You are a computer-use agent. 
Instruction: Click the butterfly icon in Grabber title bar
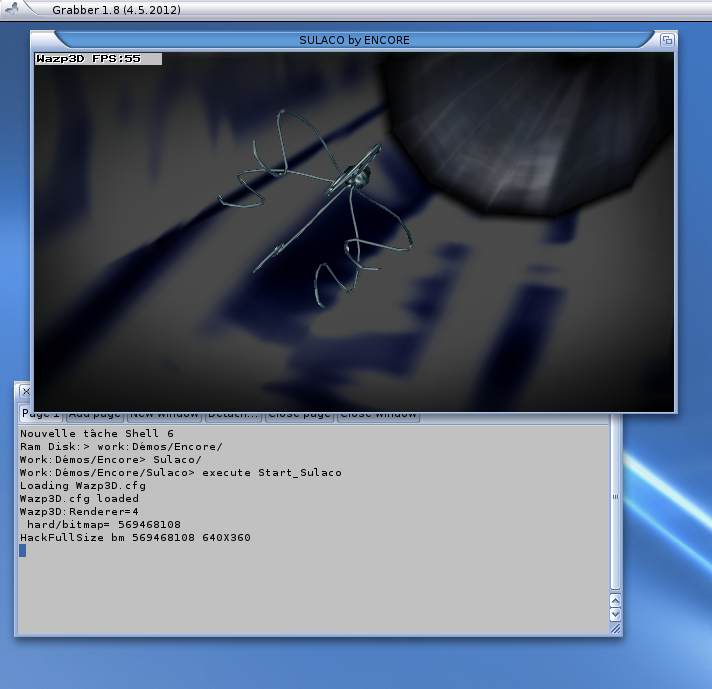tap(11, 8)
